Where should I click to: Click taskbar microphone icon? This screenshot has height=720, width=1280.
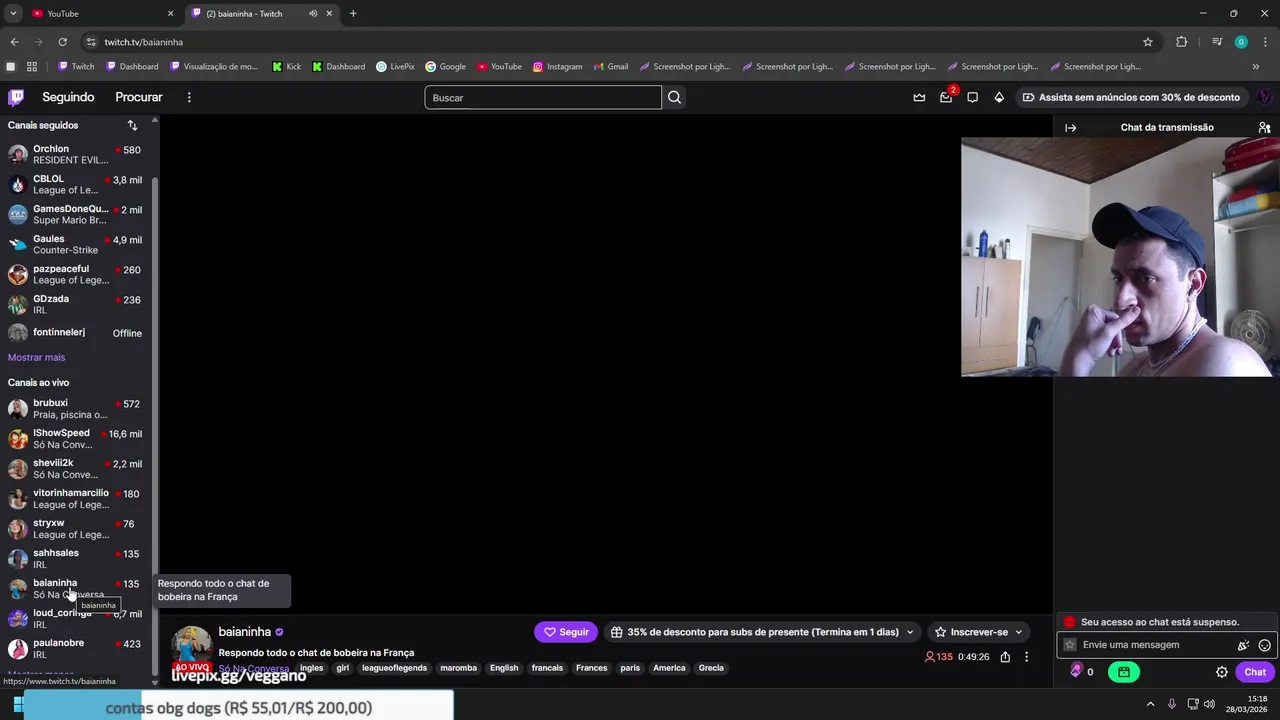pos(1171,704)
